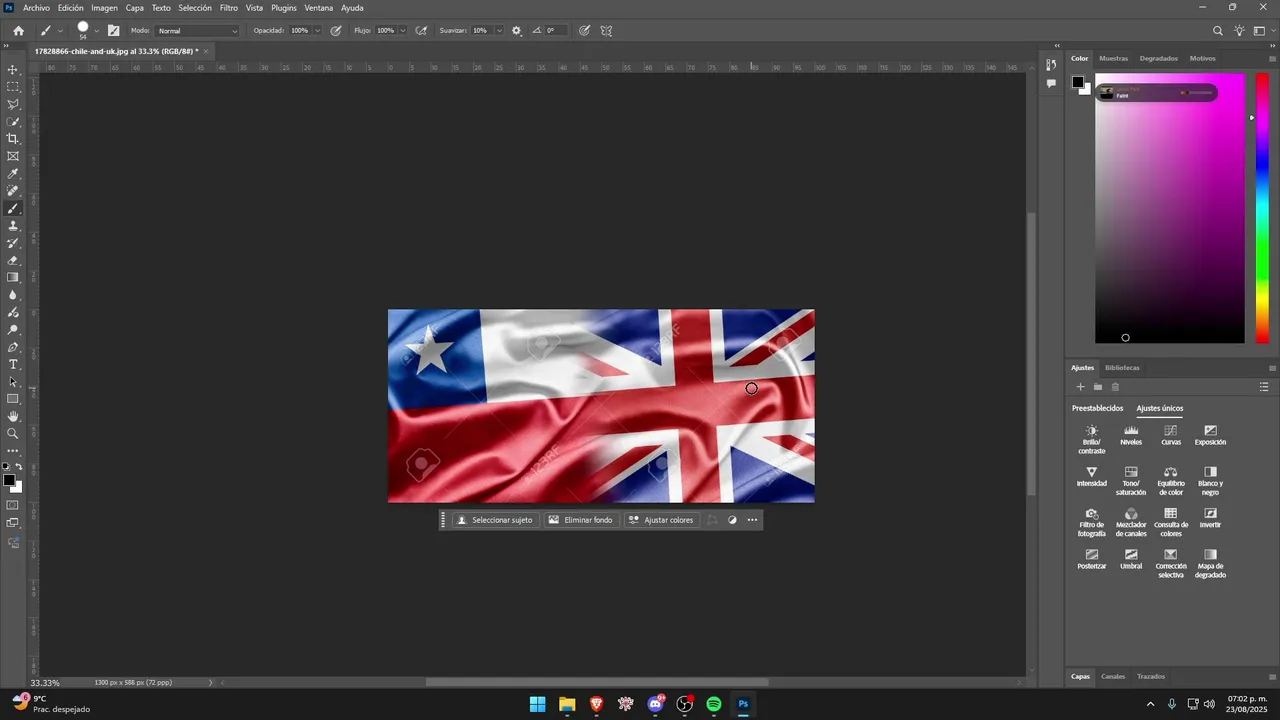
Task: Open Spotify from the taskbar
Action: 714,704
